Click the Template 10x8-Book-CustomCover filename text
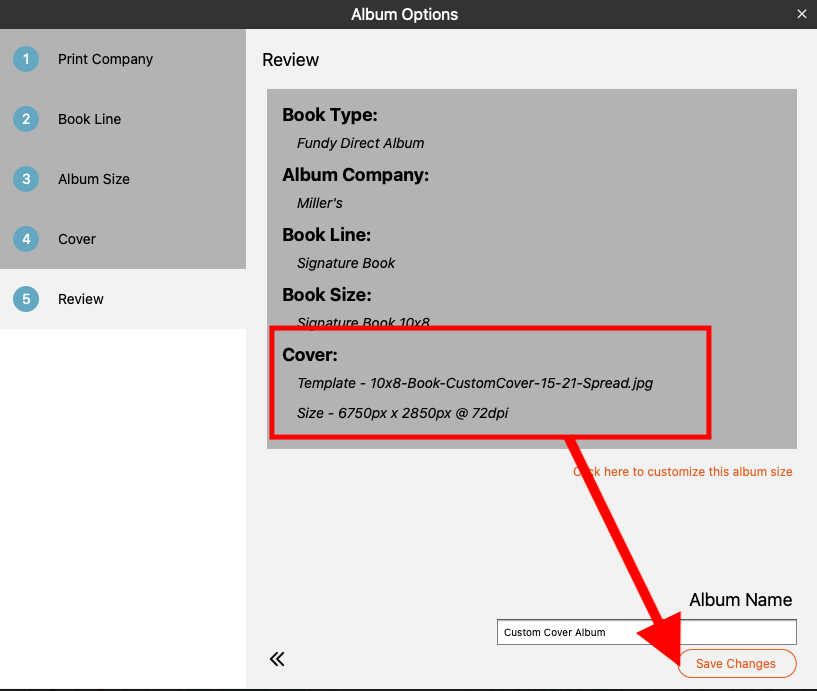Image resolution: width=817 pixels, height=691 pixels. click(475, 383)
